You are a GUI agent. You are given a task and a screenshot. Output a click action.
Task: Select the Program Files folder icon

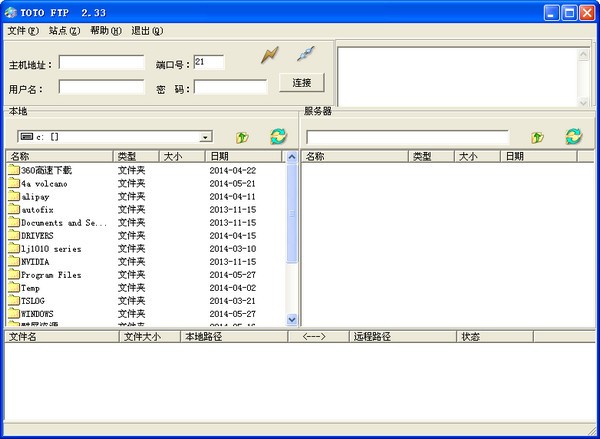(14, 274)
